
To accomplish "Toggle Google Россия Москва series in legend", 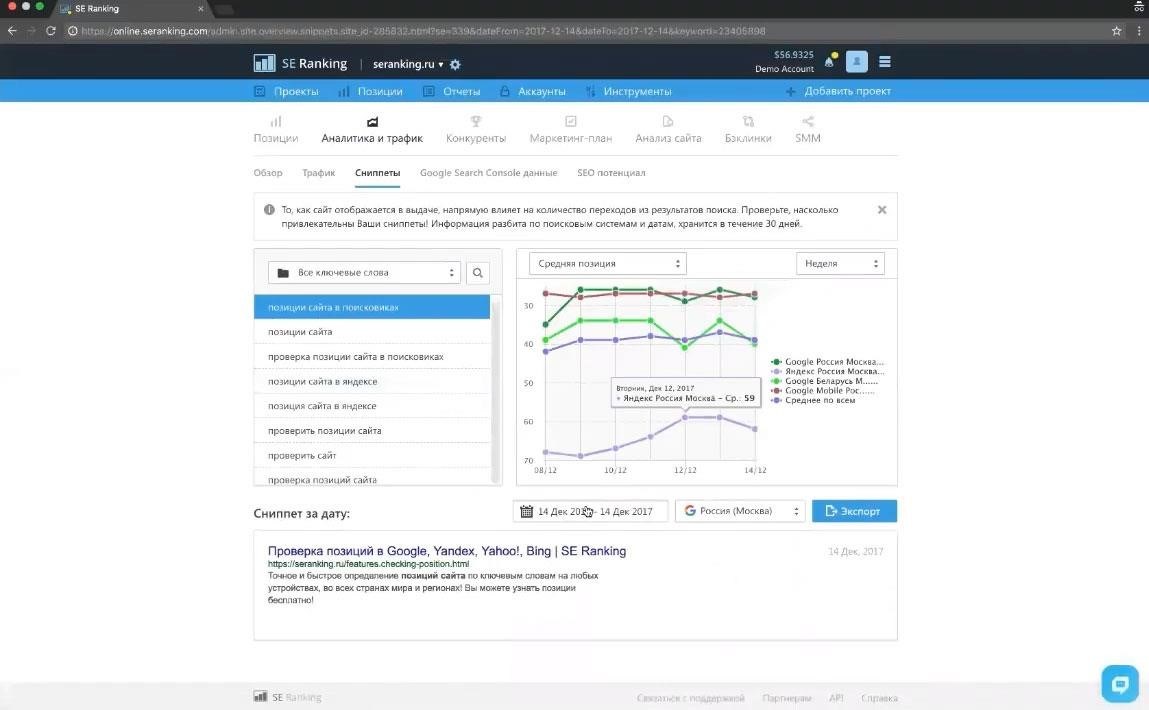I will pyautogui.click(x=827, y=362).
